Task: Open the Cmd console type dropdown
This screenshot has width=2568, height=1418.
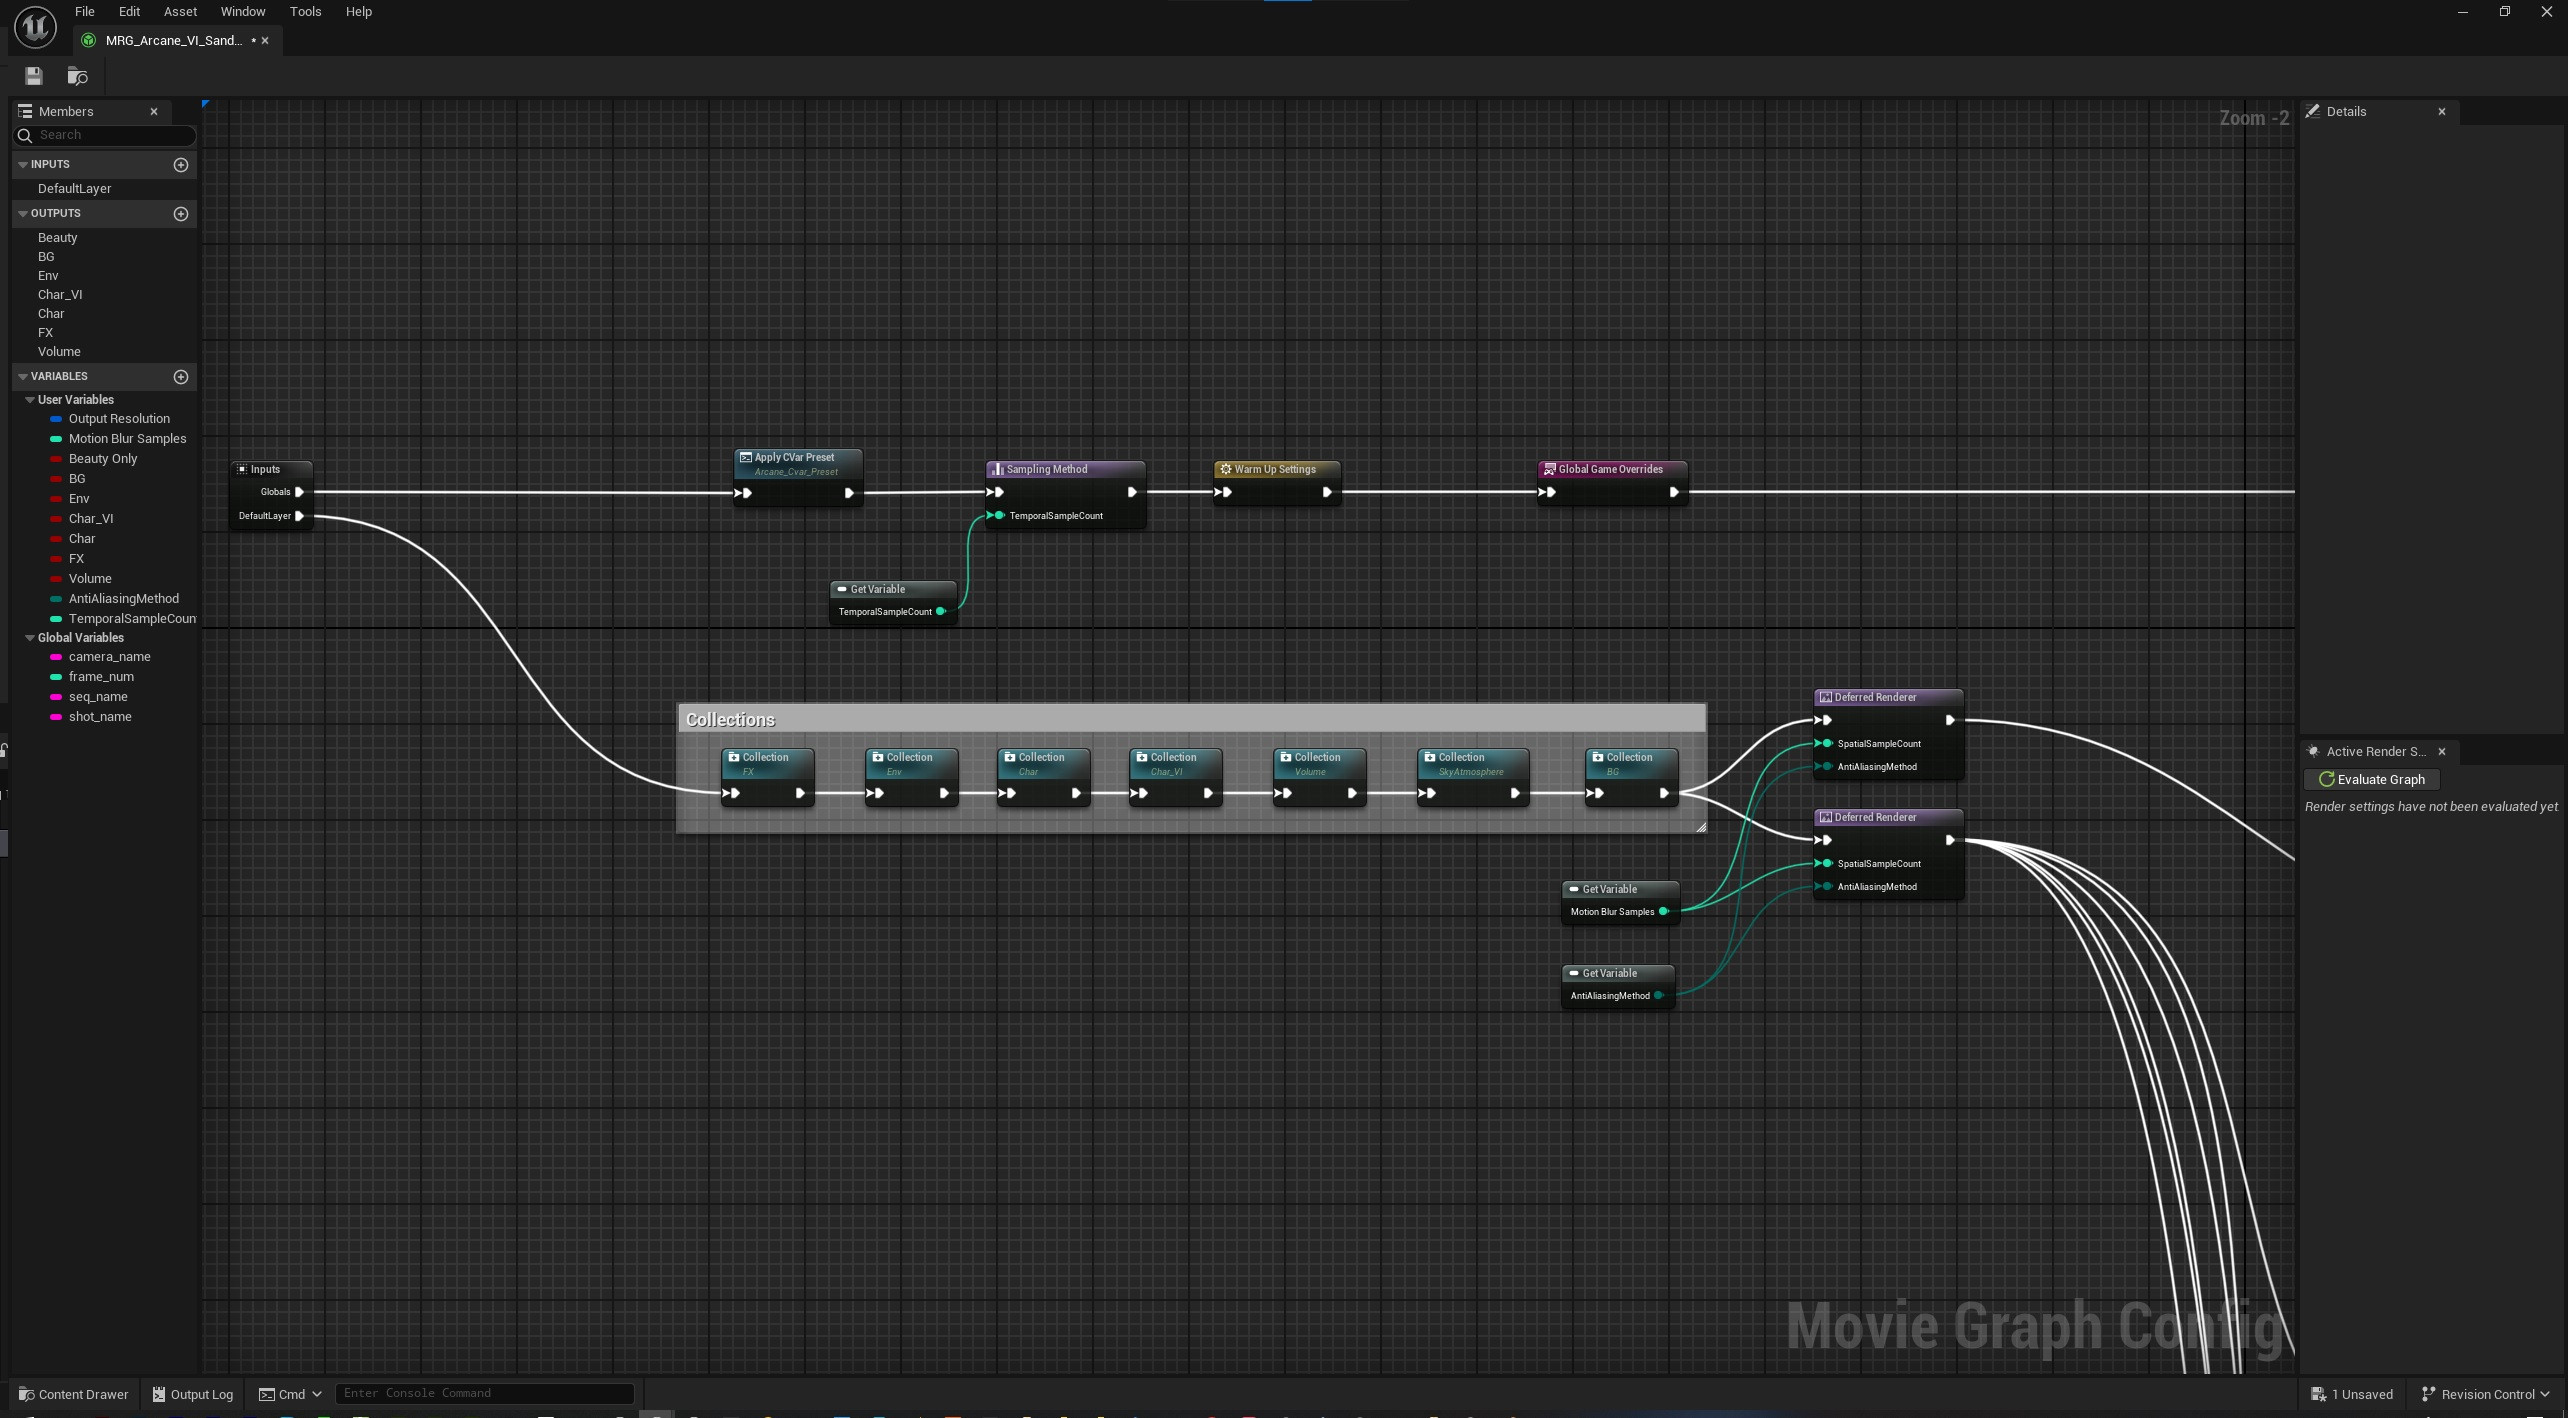Action: (290, 1394)
